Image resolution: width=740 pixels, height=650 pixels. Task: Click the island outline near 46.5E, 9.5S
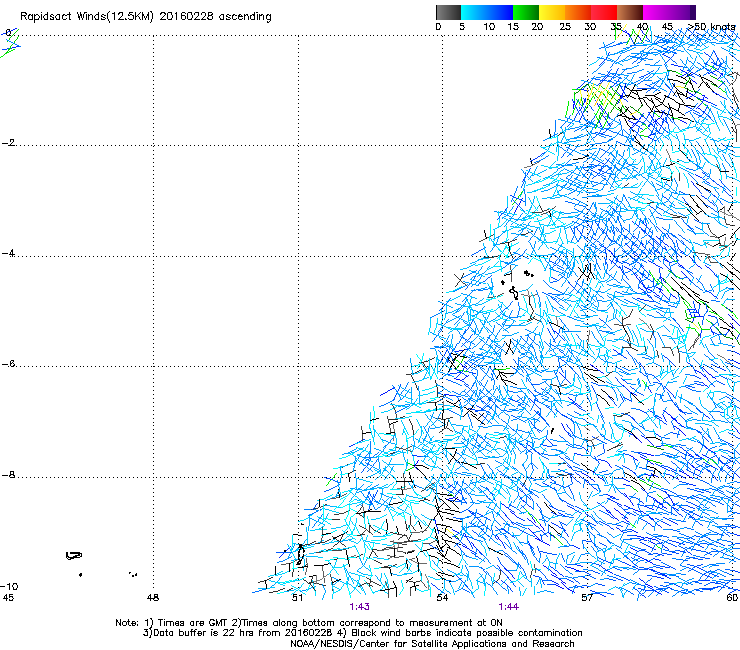click(74, 556)
